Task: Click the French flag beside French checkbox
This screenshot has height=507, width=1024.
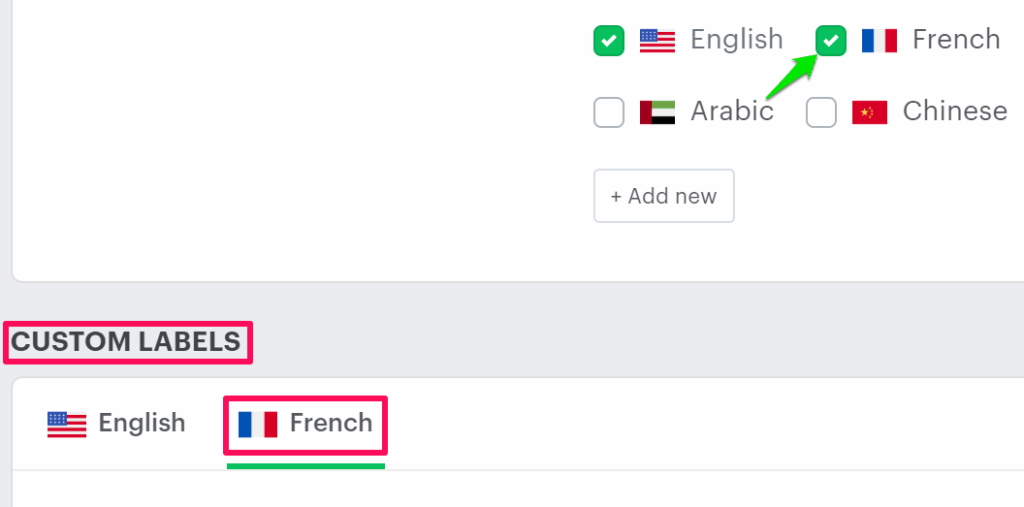Action: [879, 40]
